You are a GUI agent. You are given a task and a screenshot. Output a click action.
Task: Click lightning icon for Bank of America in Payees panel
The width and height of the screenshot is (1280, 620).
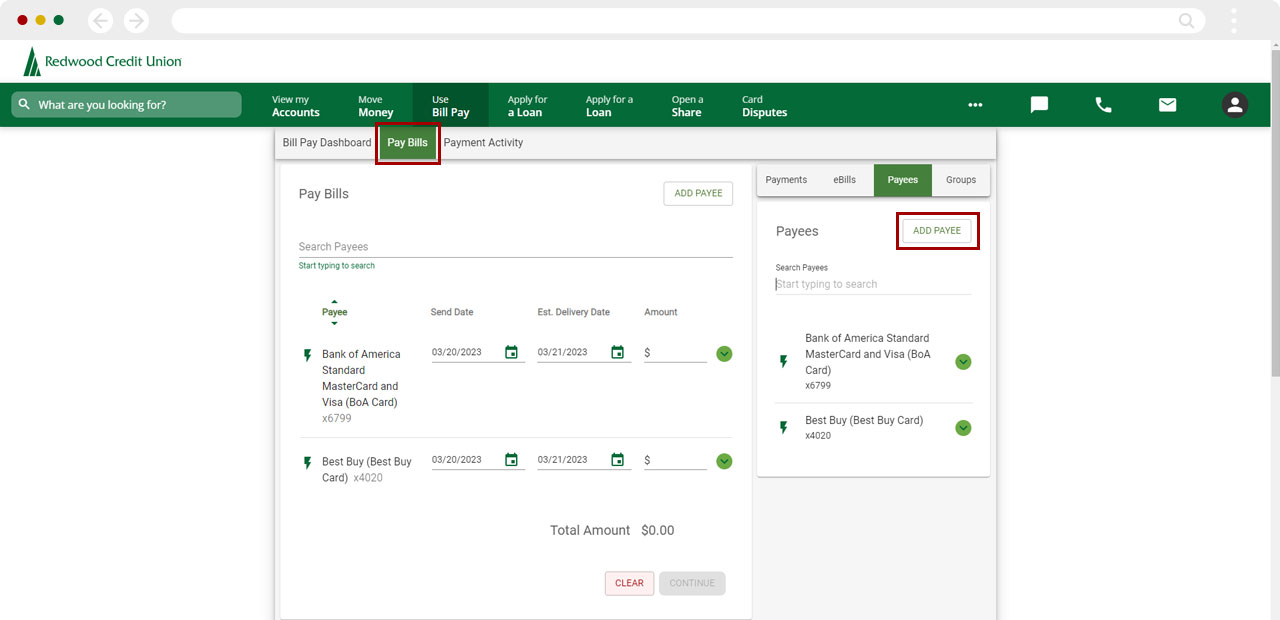click(x=784, y=362)
